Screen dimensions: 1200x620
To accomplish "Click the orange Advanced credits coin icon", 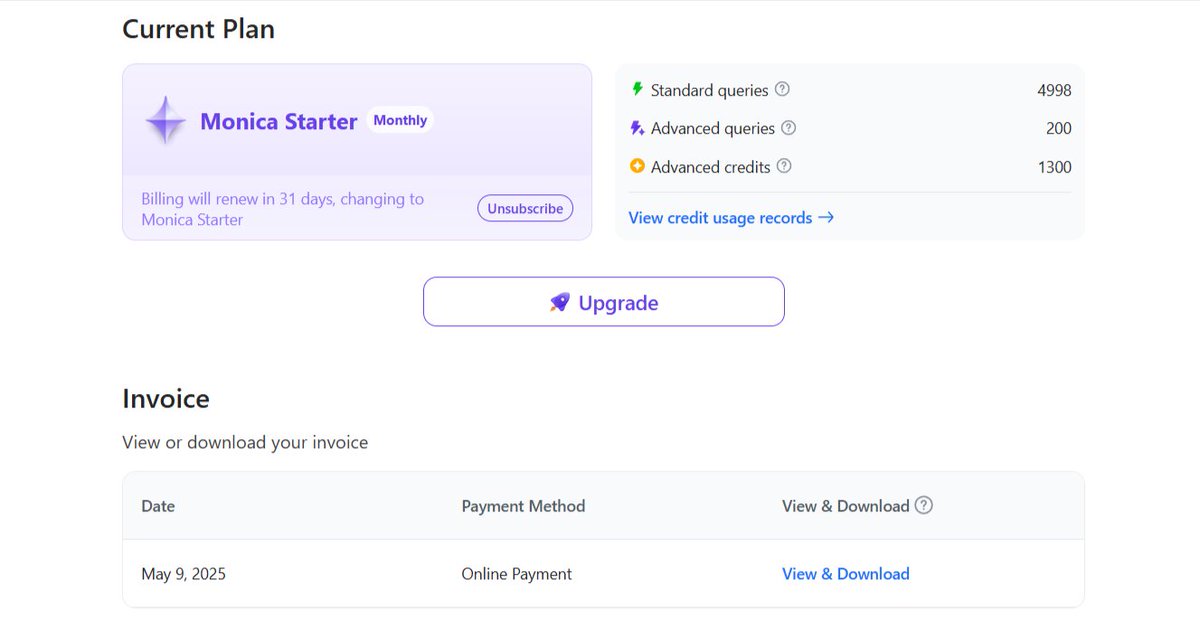I will tap(637, 166).
